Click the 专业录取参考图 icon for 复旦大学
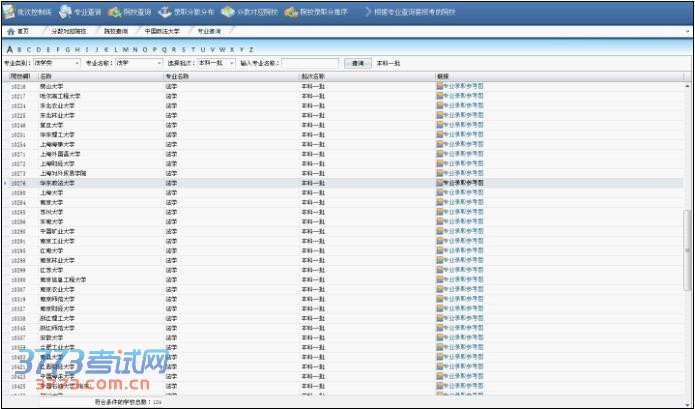The image size is (695, 409). click(x=441, y=125)
